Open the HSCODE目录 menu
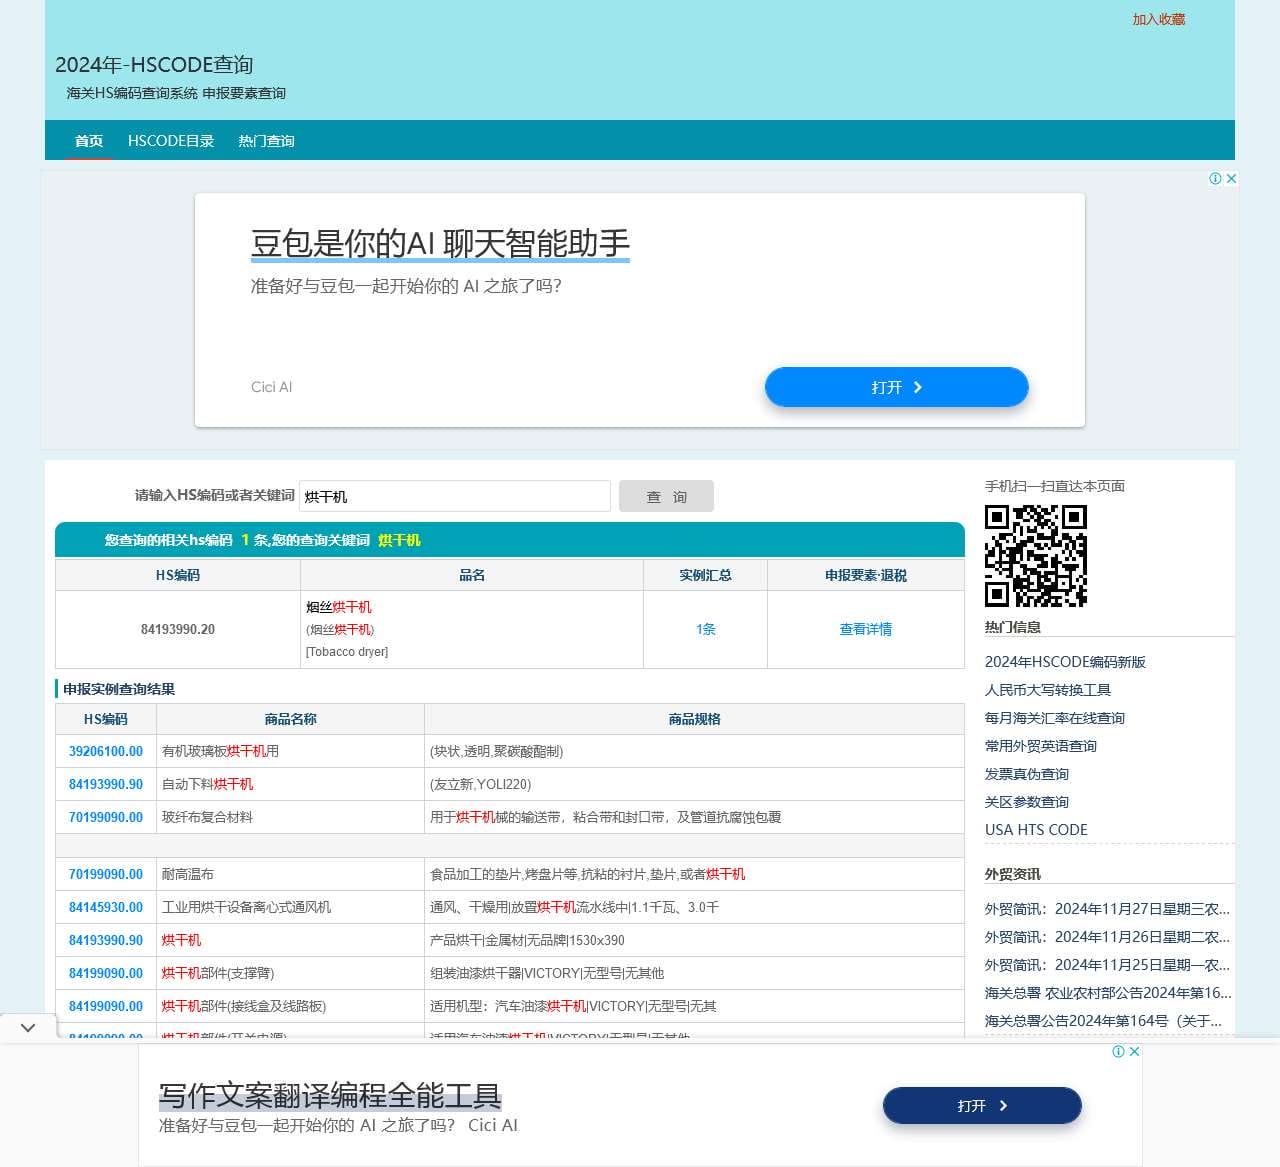Image resolution: width=1280 pixels, height=1167 pixels. point(171,141)
